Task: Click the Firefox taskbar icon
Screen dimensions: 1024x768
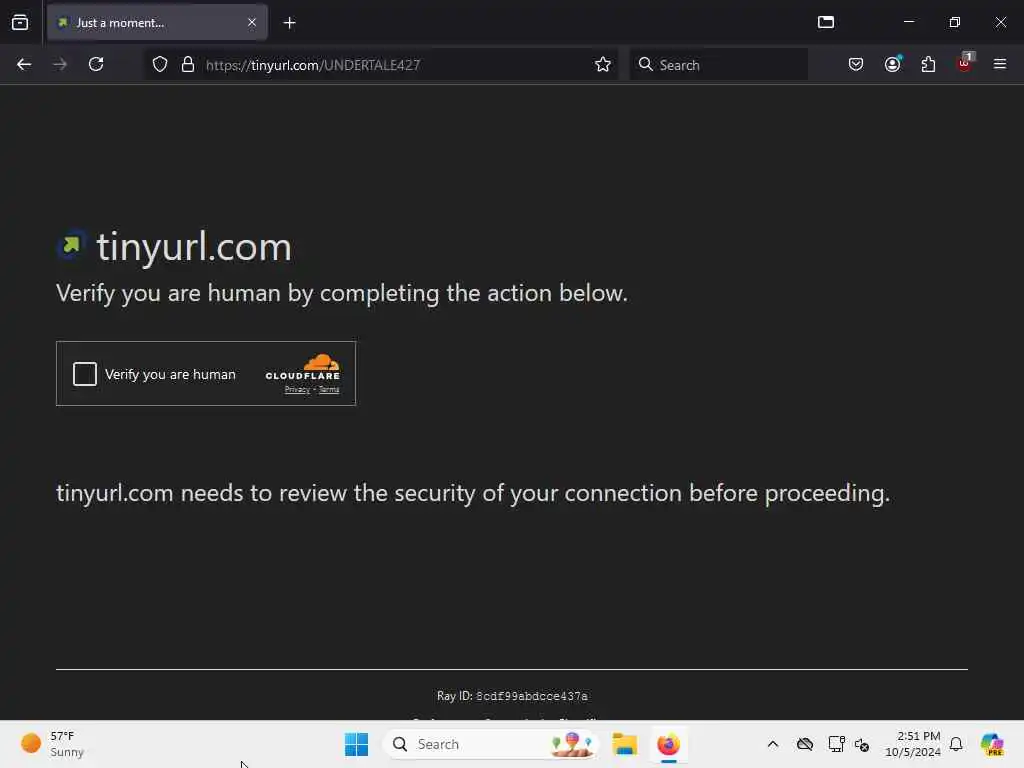Action: point(668,744)
